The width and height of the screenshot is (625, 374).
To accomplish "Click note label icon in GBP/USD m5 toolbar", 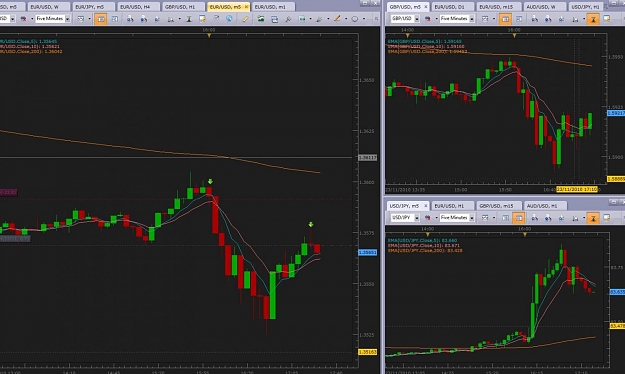I will (x=607, y=19).
